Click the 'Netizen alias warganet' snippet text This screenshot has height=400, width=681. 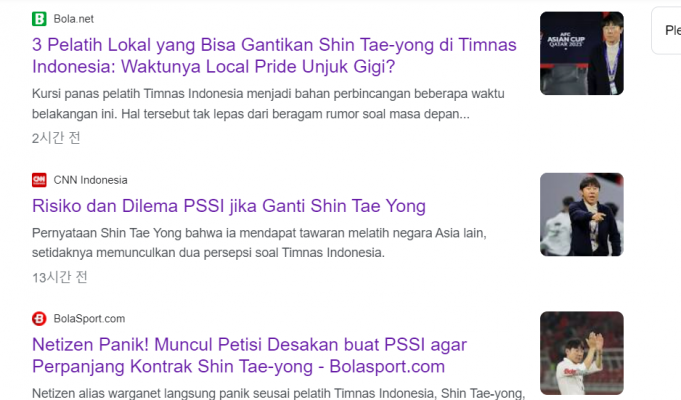(278, 393)
